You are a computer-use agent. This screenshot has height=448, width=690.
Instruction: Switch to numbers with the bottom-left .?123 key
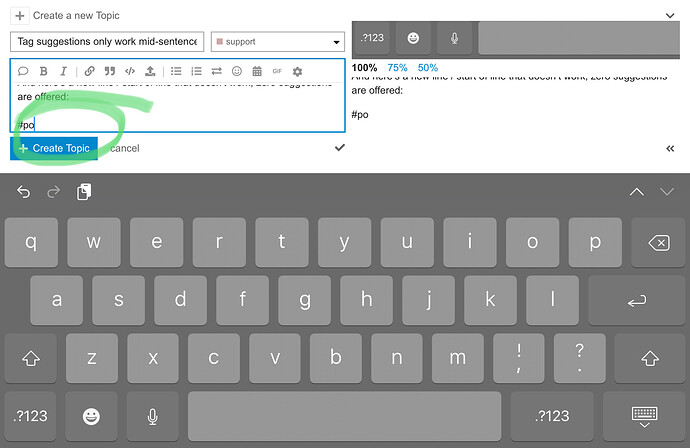coord(30,416)
